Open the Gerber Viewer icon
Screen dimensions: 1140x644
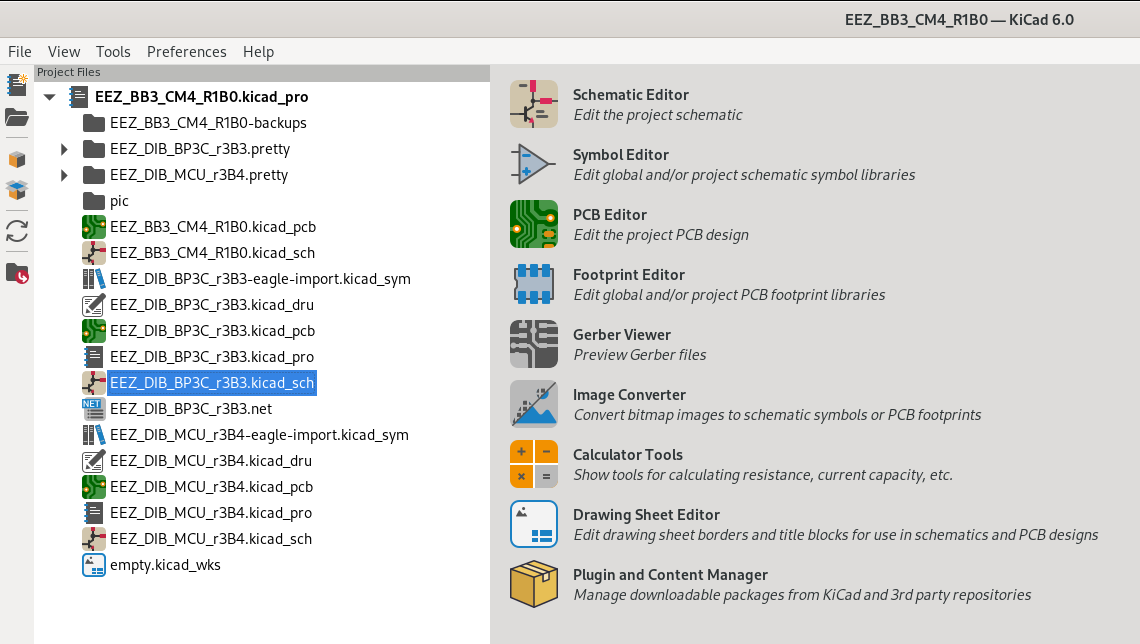pos(533,344)
